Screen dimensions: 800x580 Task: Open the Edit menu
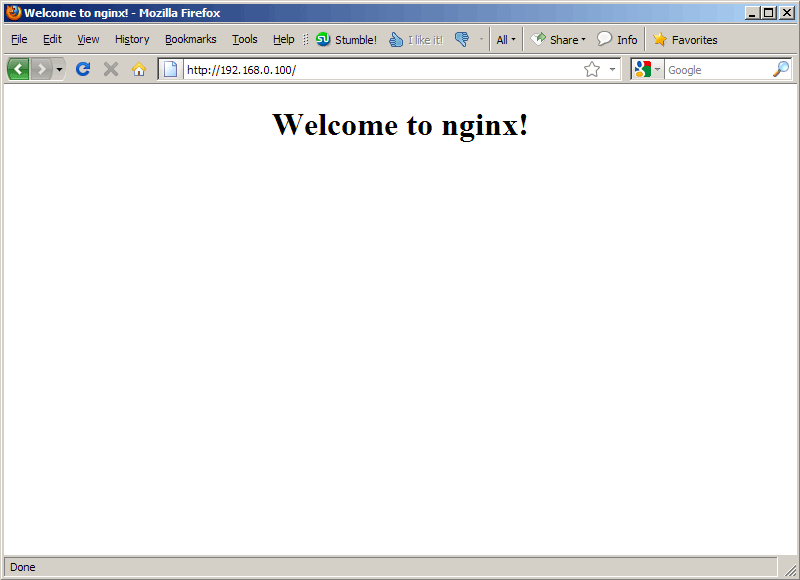coord(52,39)
